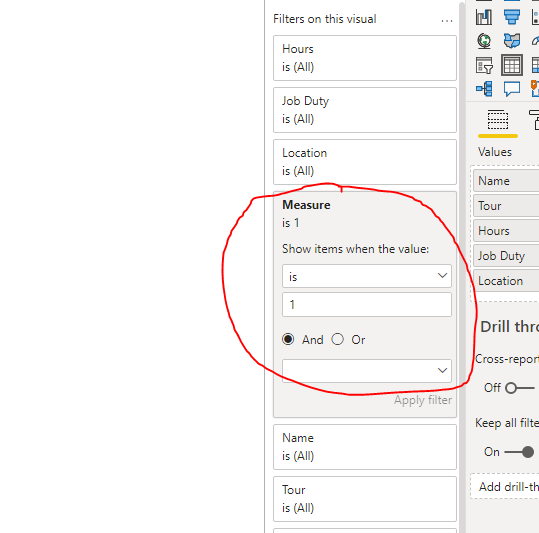The image size is (539, 533).
Task: Select the And radio button
Action: pos(288,339)
